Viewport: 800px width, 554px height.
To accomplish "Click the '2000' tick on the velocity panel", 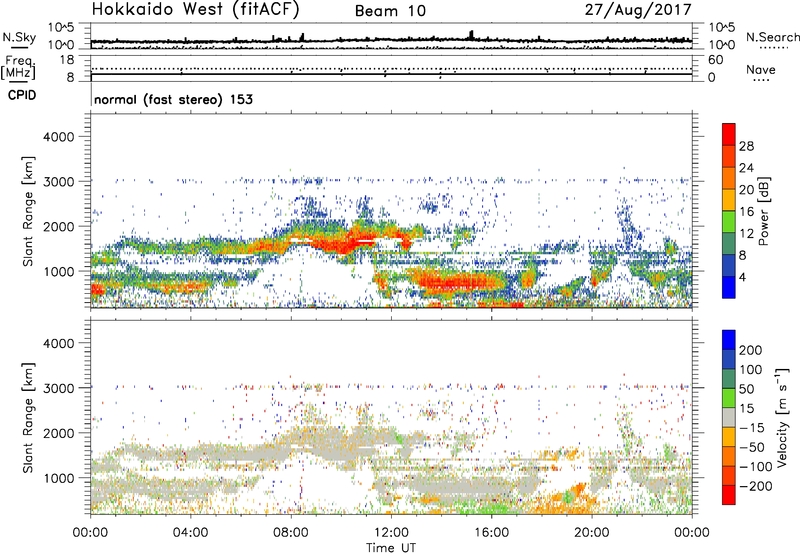I will (x=58, y=433).
